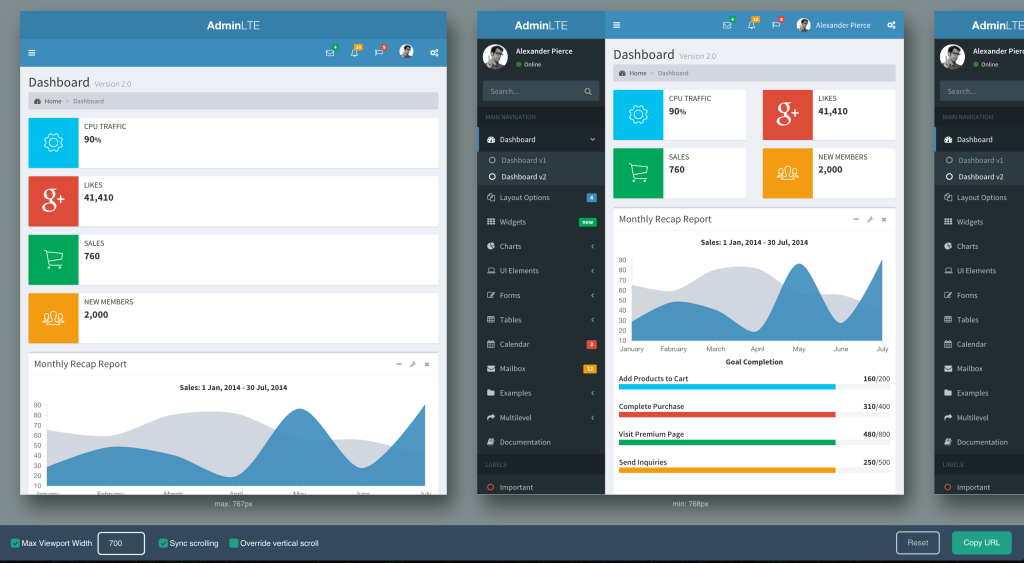Click the viewport width input field showing 700
This screenshot has width=1024, height=563.
(x=121, y=543)
